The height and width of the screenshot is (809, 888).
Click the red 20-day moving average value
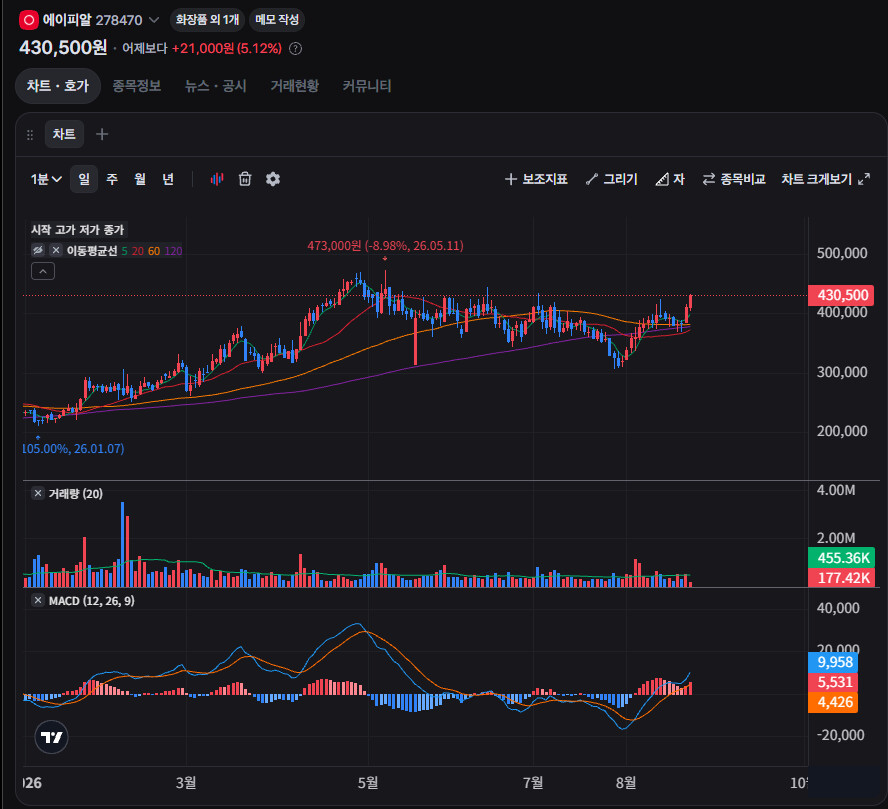click(138, 251)
